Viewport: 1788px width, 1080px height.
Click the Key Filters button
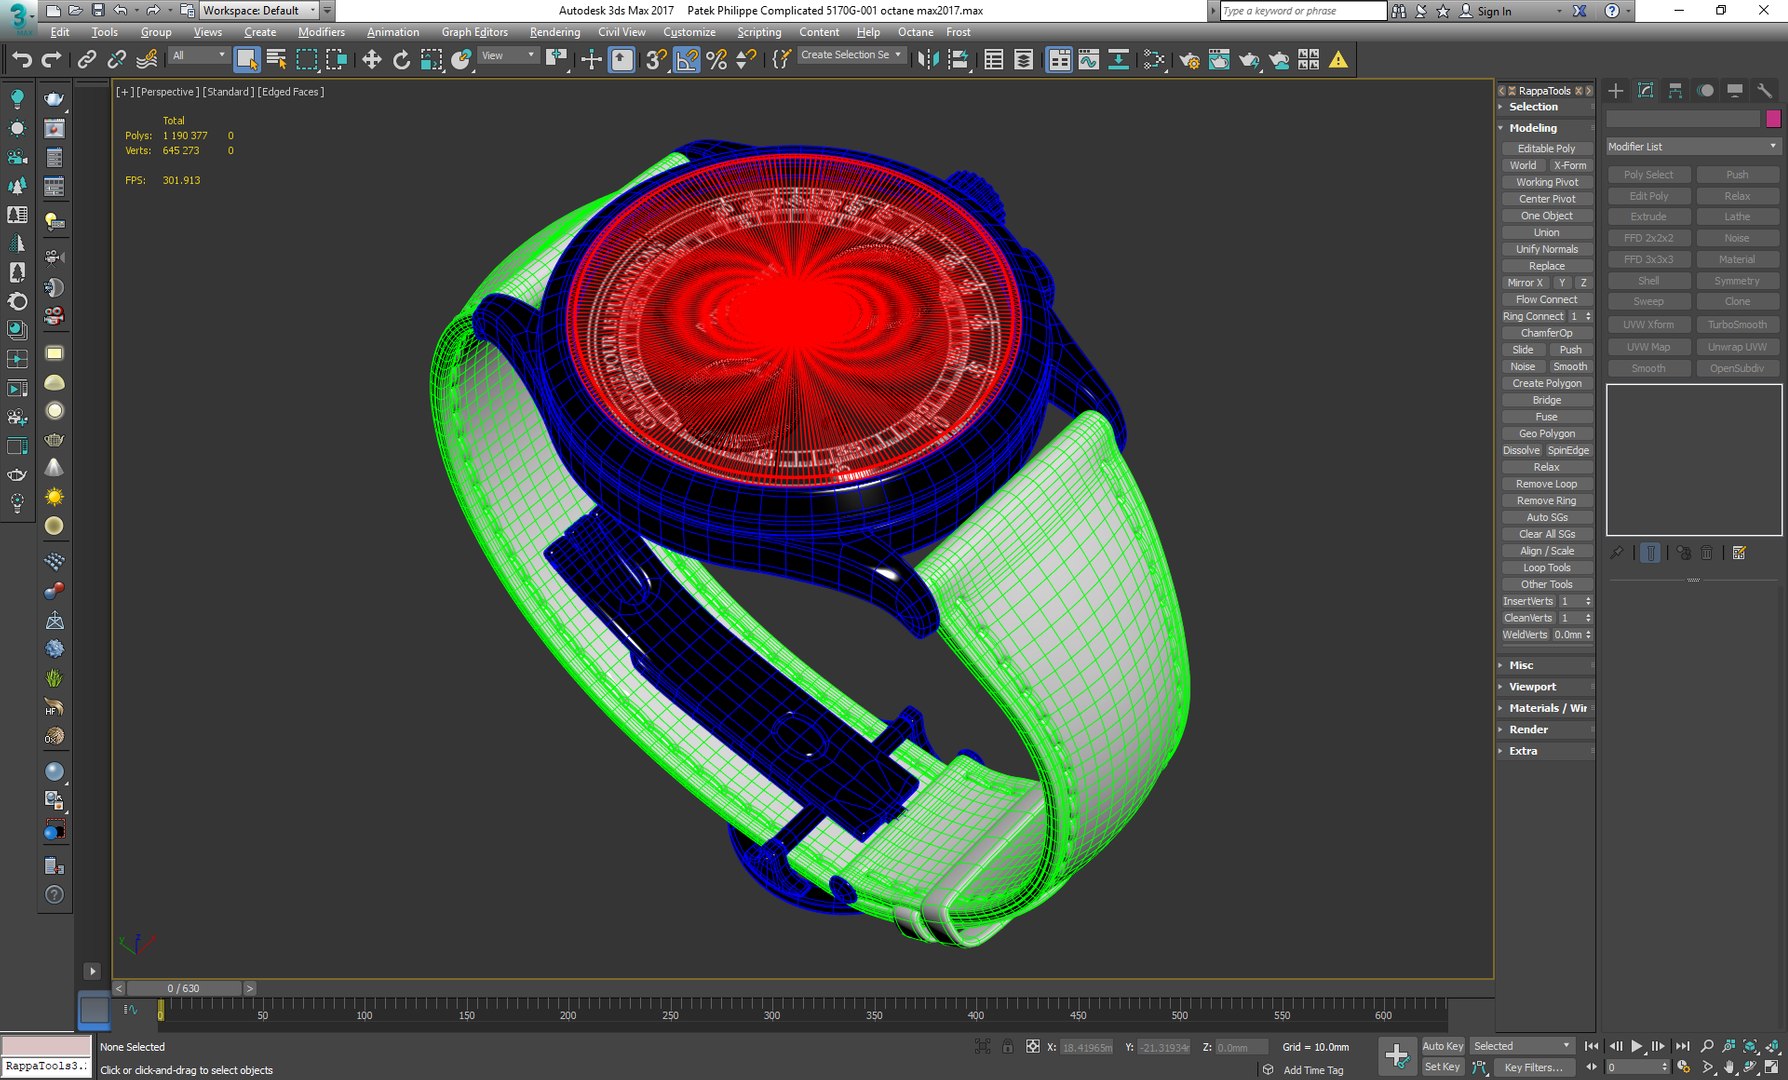[x=1533, y=1067]
